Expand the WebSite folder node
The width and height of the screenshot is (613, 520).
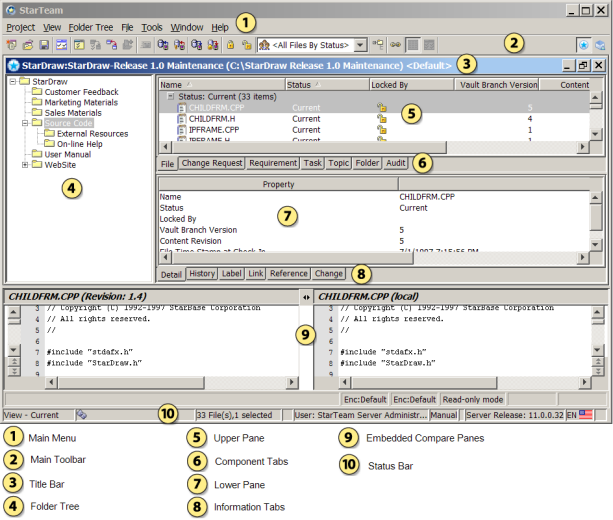[25, 165]
